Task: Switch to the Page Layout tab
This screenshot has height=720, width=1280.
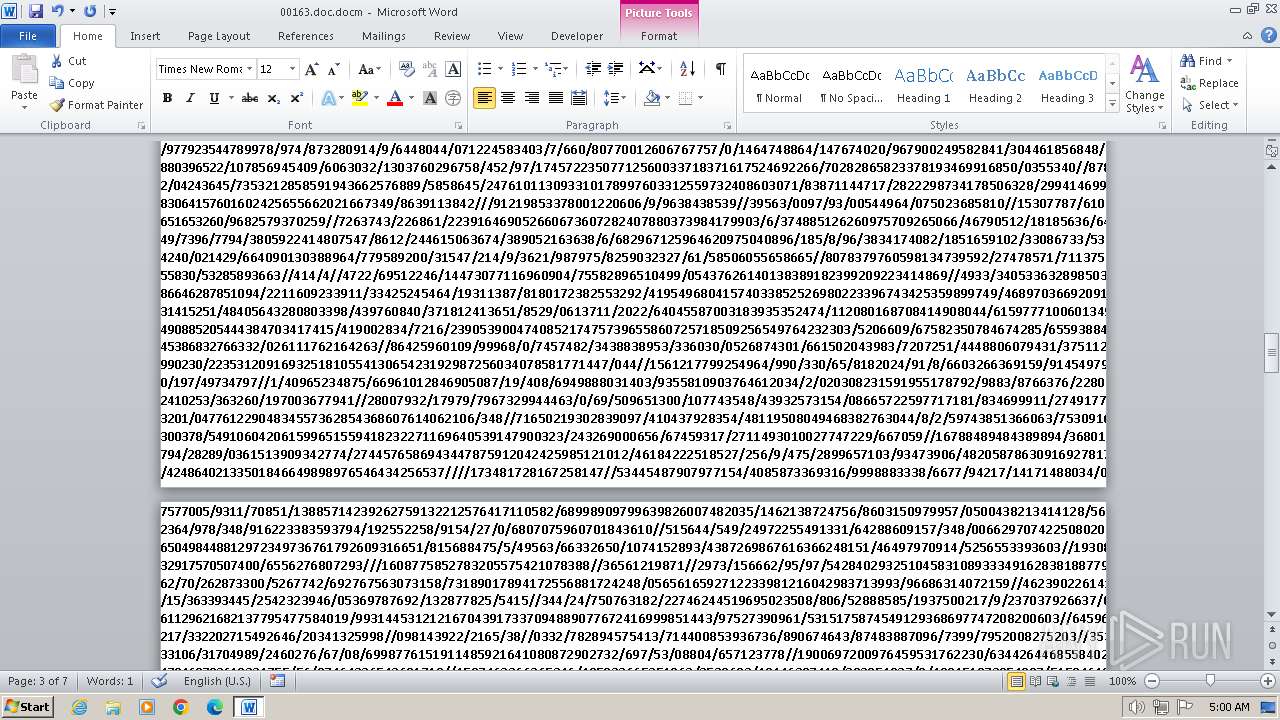Action: tap(219, 36)
